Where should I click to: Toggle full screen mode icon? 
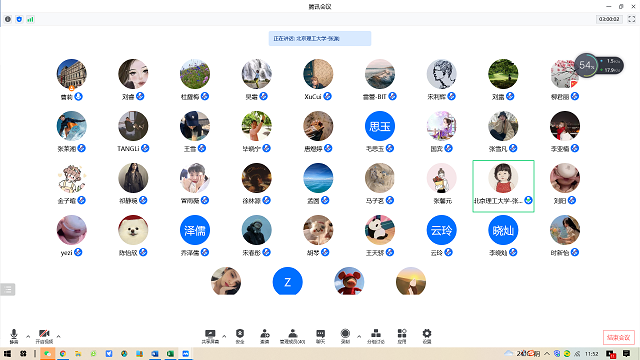631,19
